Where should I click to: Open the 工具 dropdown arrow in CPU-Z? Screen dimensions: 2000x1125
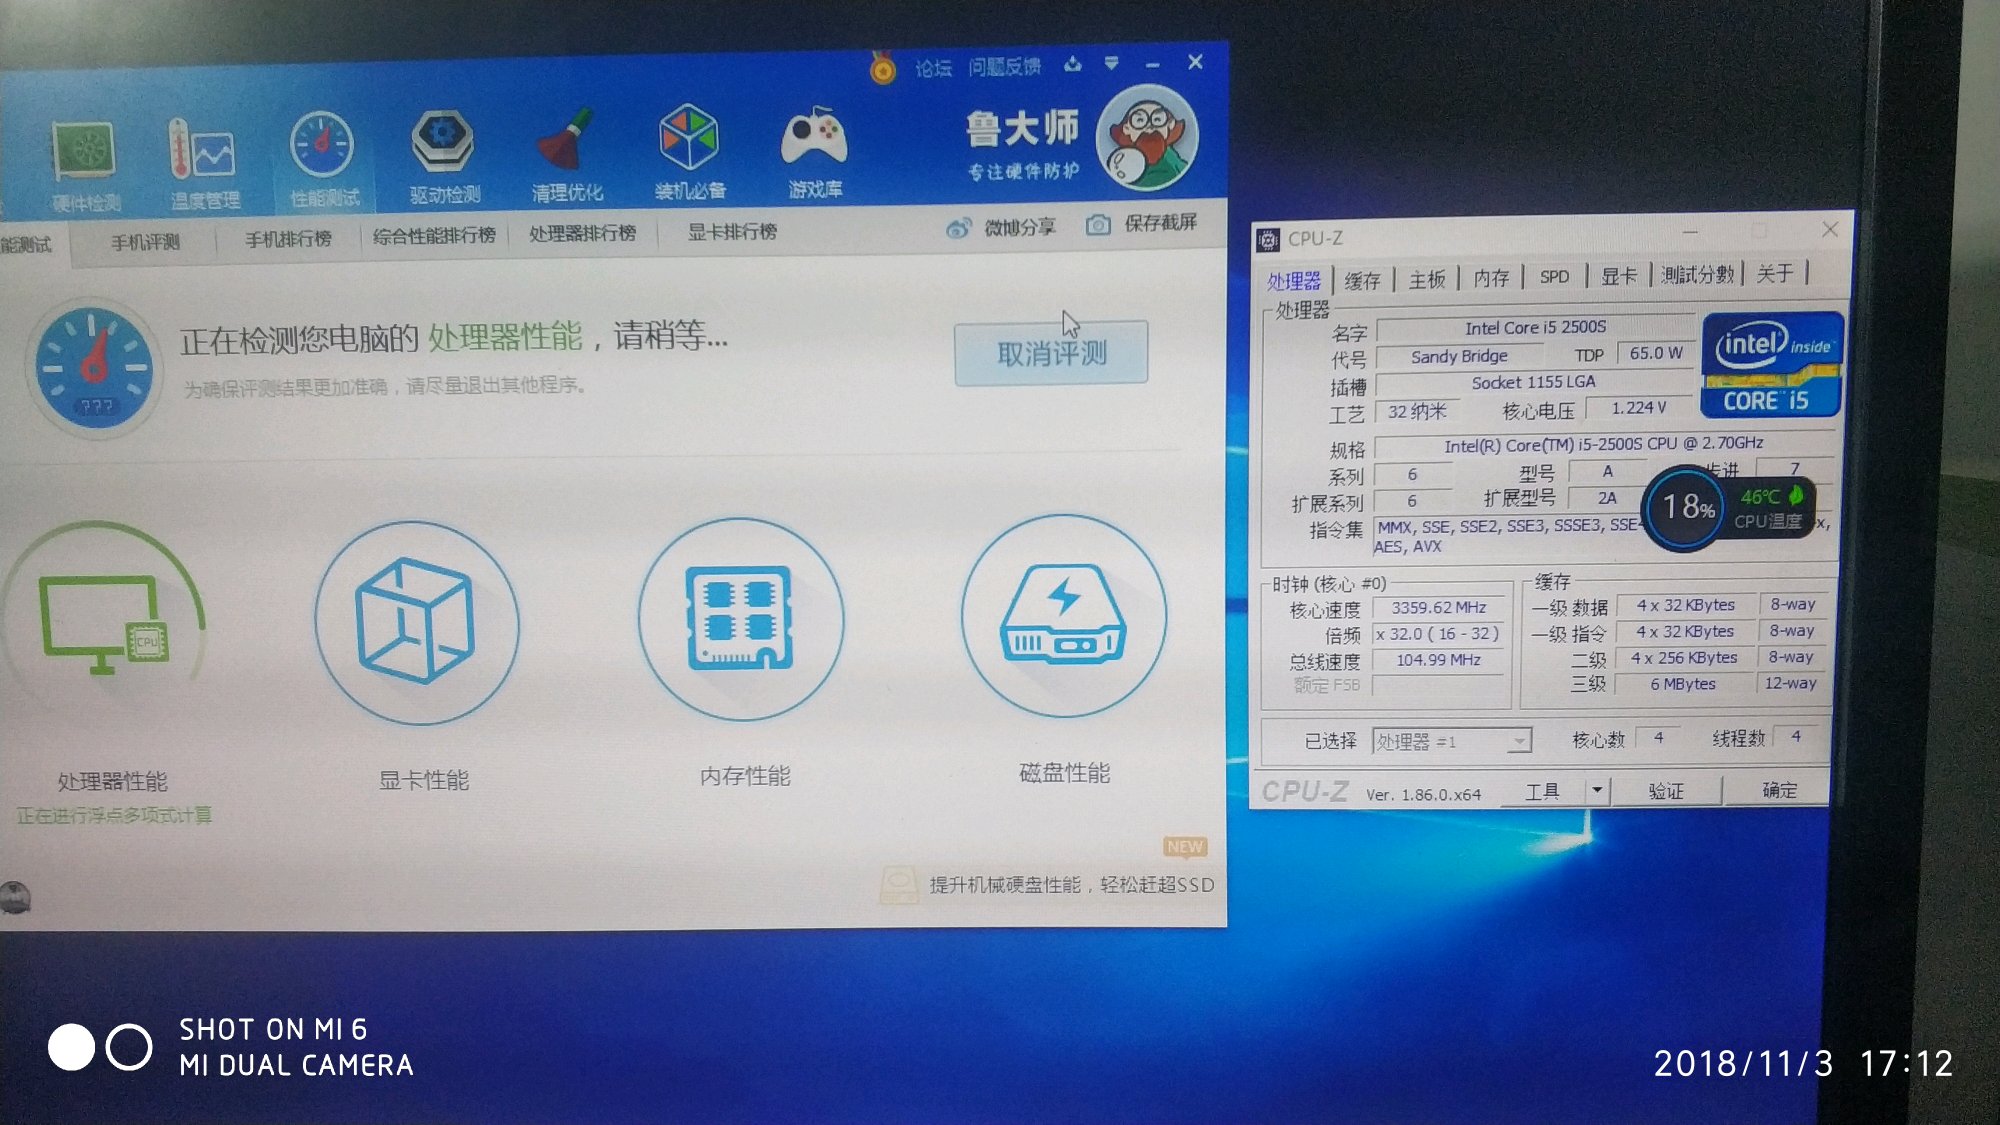tap(1597, 790)
